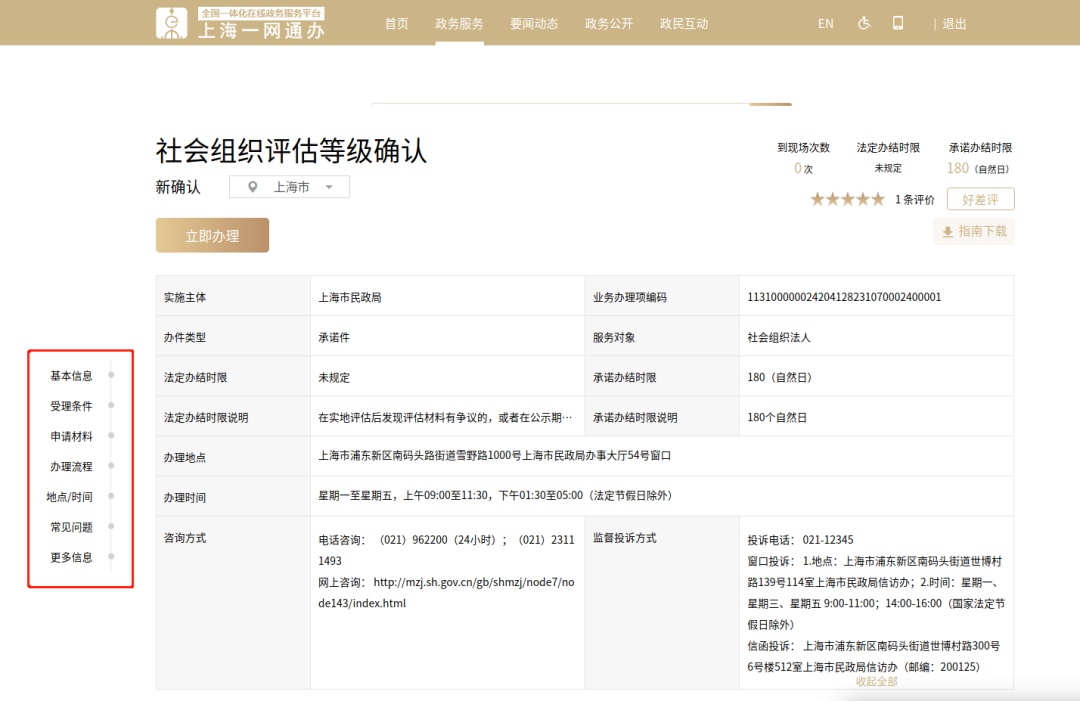Click the 上海一网通办 logo icon
Viewport: 1080px width, 701px height.
172,23
